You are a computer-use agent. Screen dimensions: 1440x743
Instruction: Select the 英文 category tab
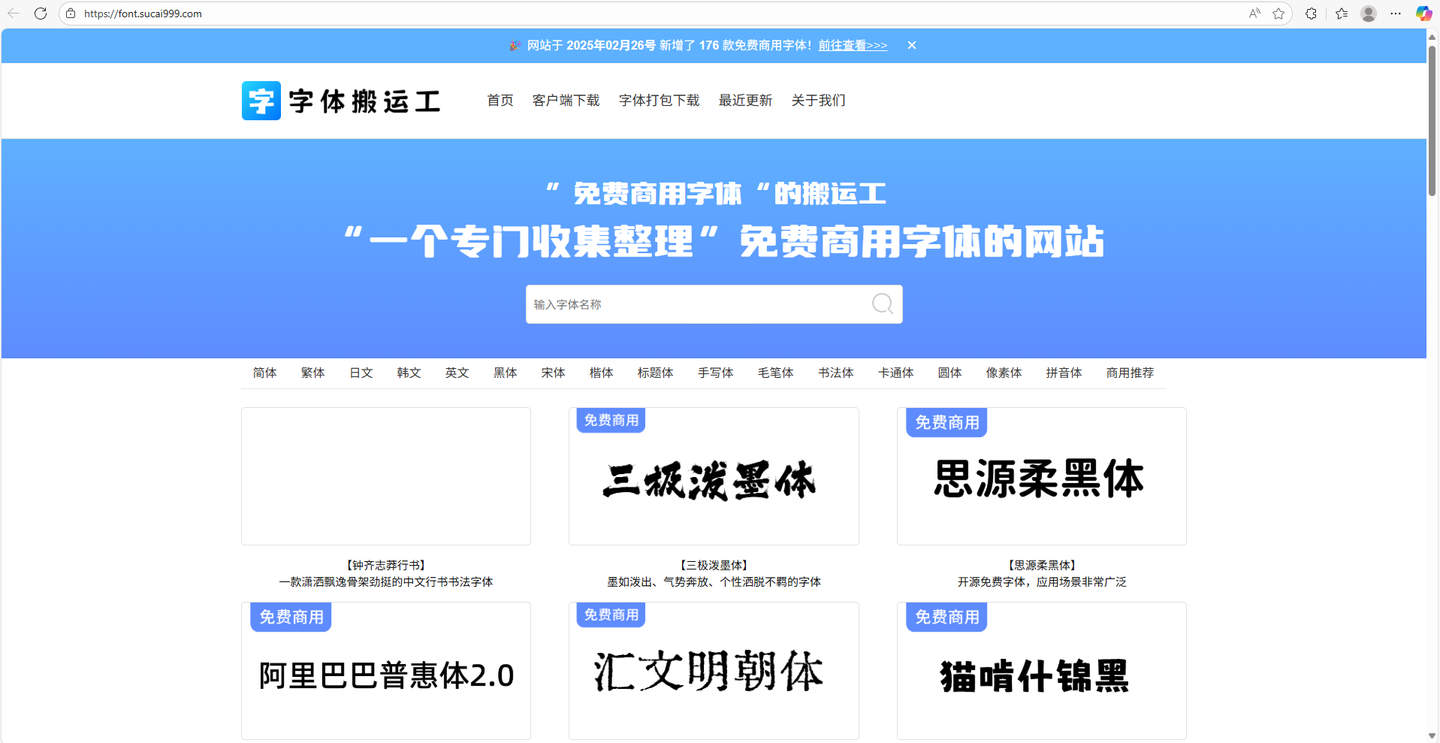[457, 373]
